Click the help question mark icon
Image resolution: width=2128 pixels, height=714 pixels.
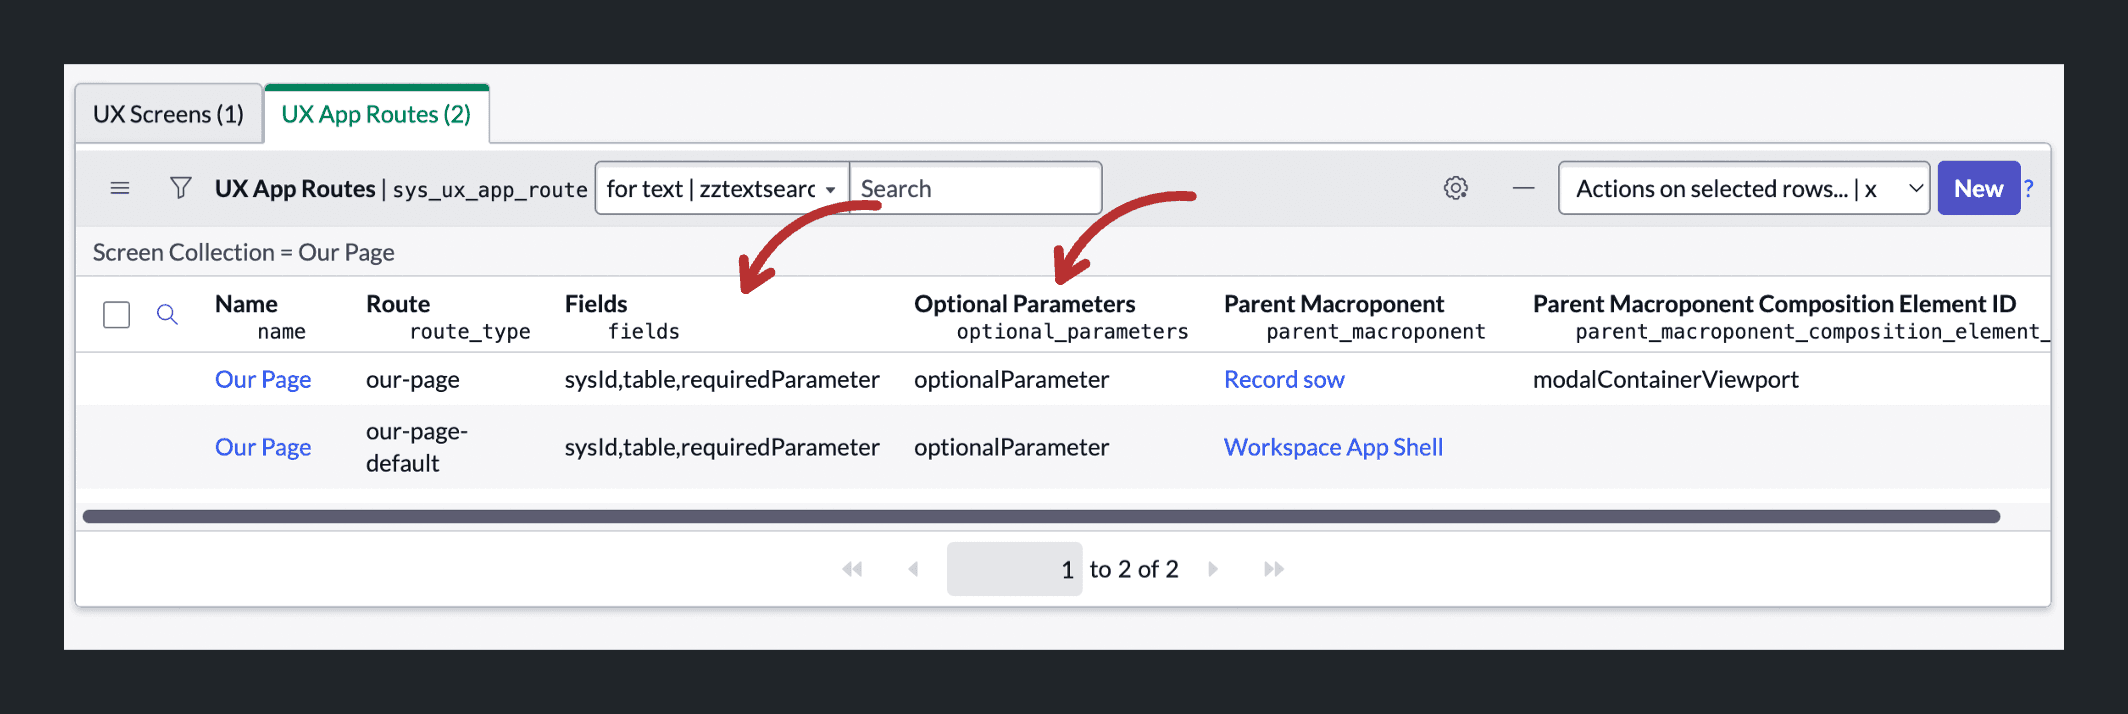point(2028,188)
